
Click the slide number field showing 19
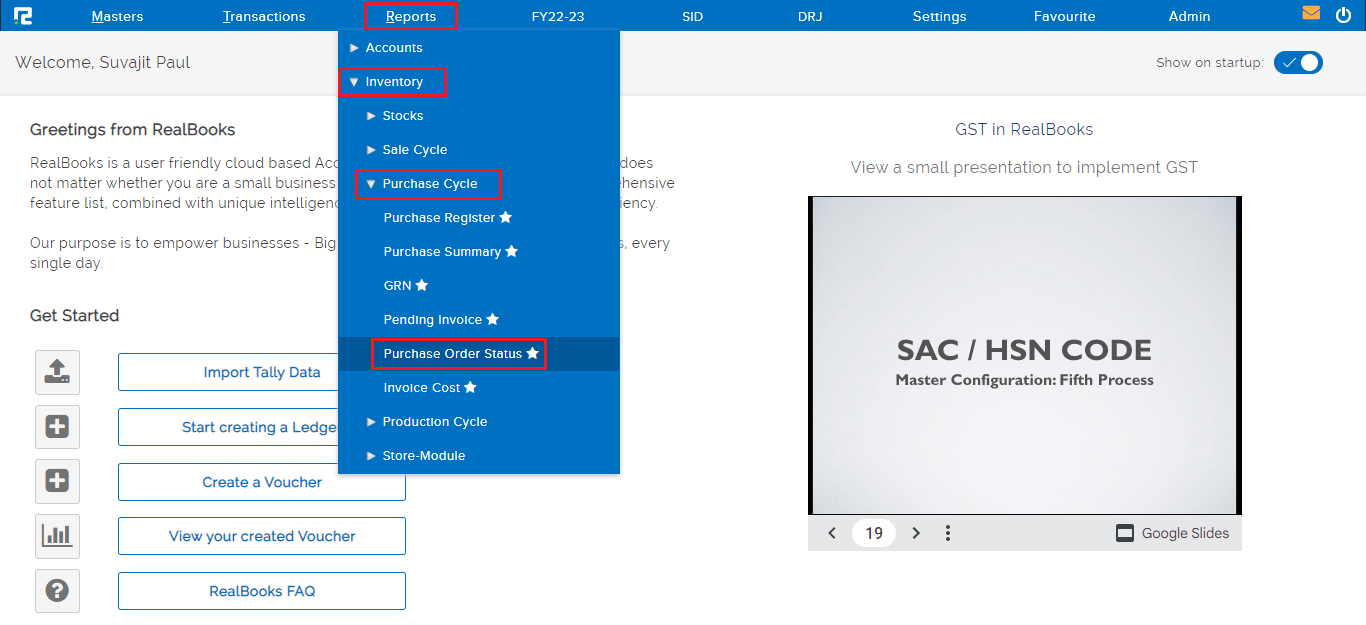pyautogui.click(x=874, y=533)
